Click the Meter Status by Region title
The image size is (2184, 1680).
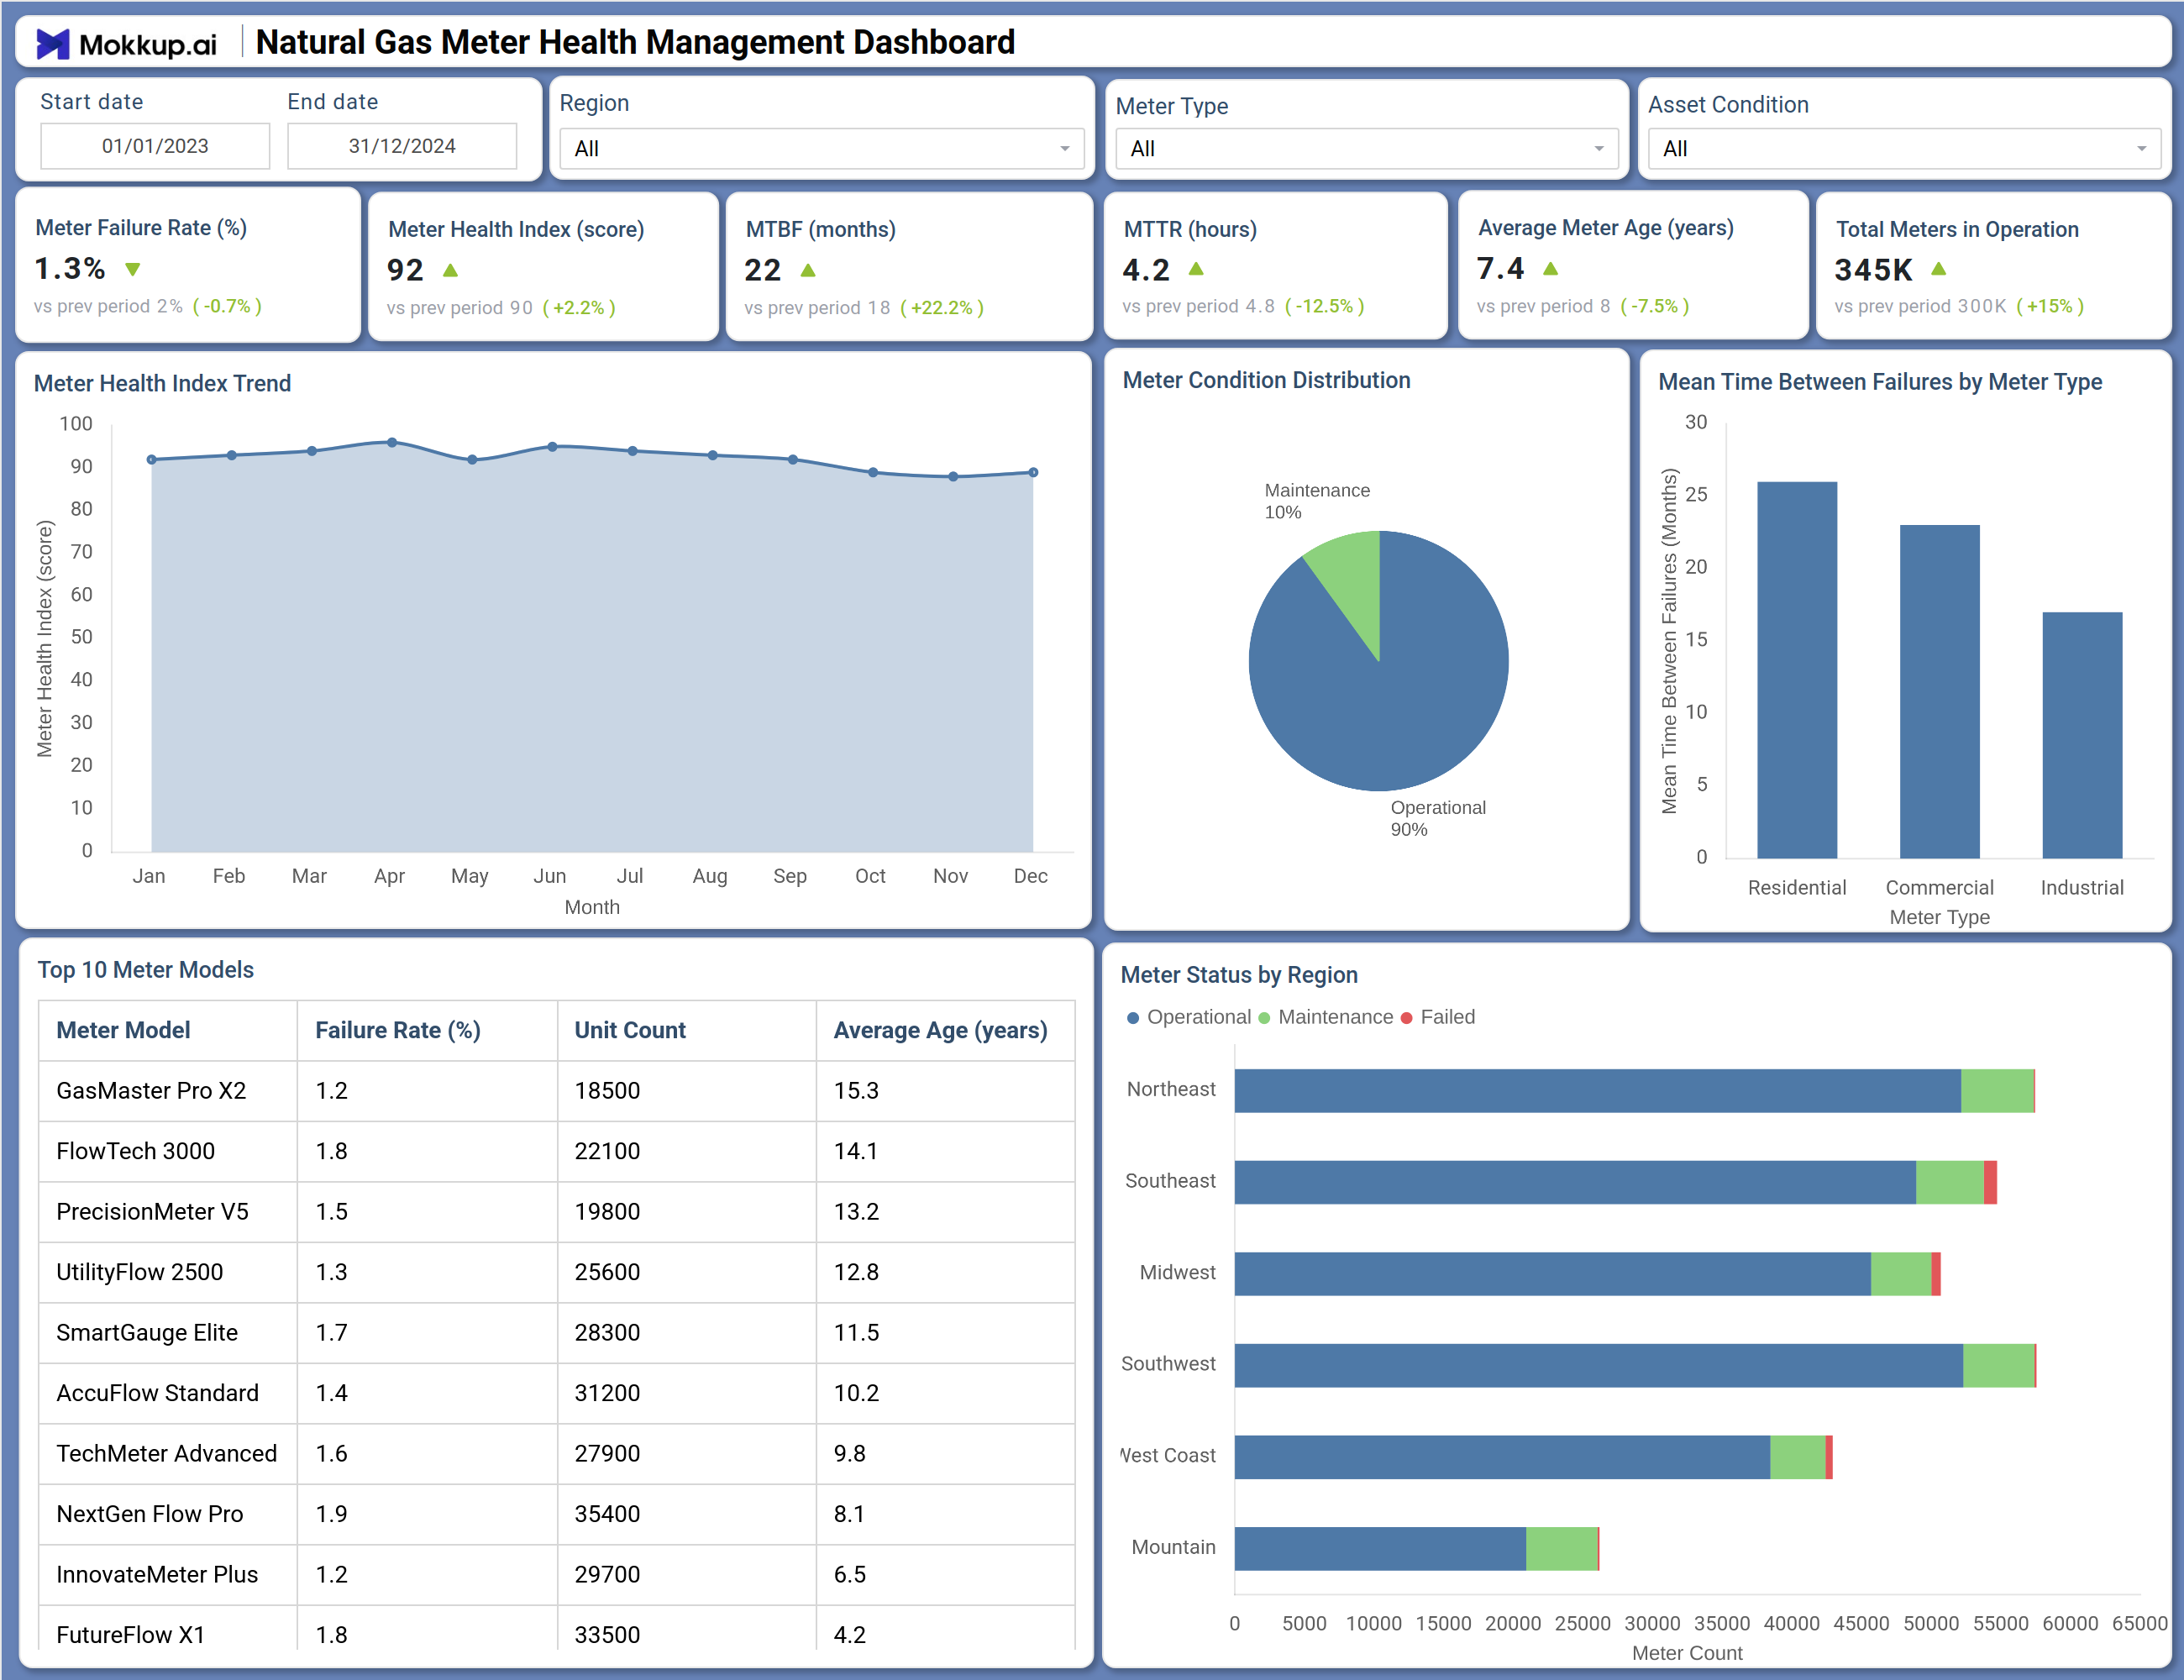click(x=1239, y=975)
